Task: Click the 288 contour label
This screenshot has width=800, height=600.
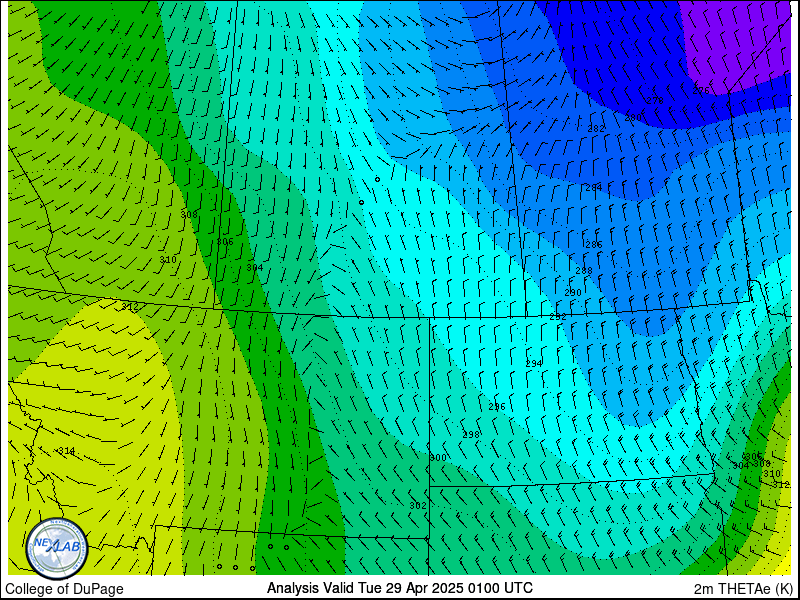Action: 584,271
